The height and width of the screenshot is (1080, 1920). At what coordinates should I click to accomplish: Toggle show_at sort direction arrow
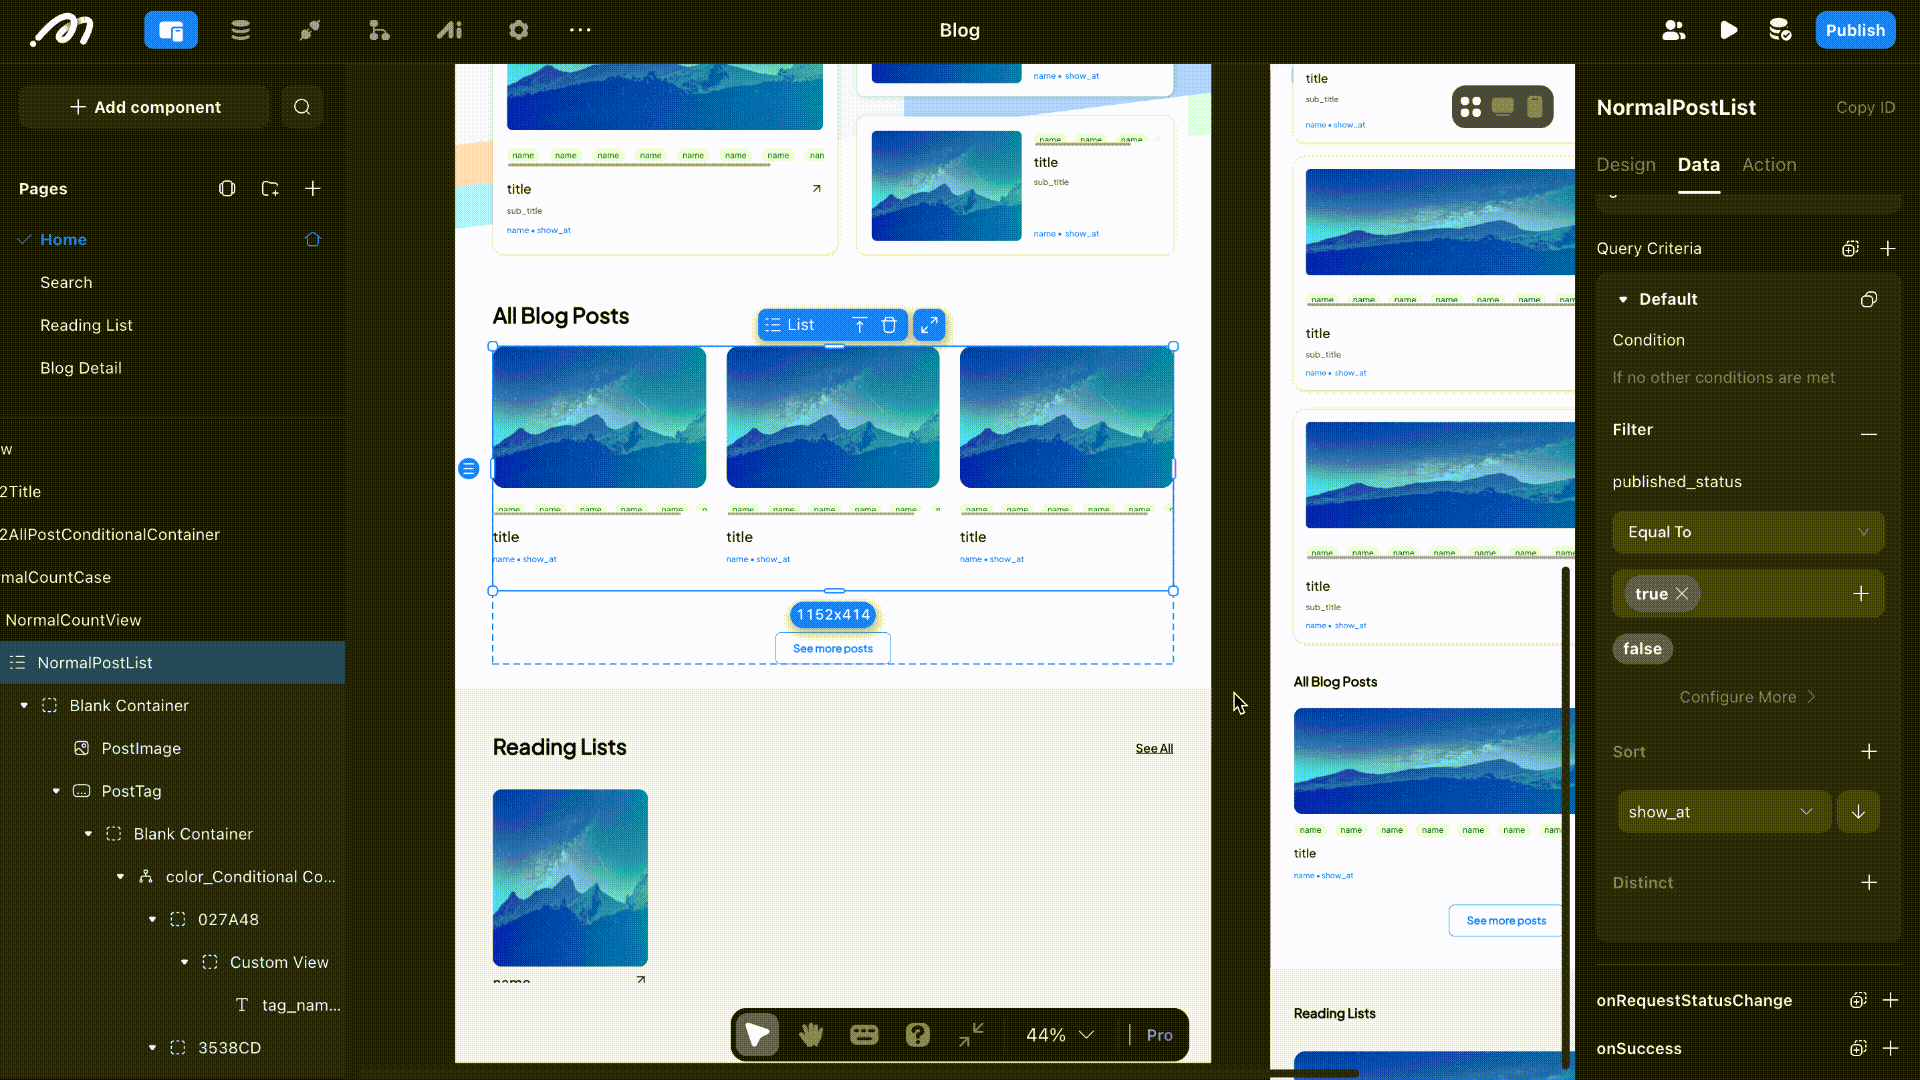point(1858,812)
